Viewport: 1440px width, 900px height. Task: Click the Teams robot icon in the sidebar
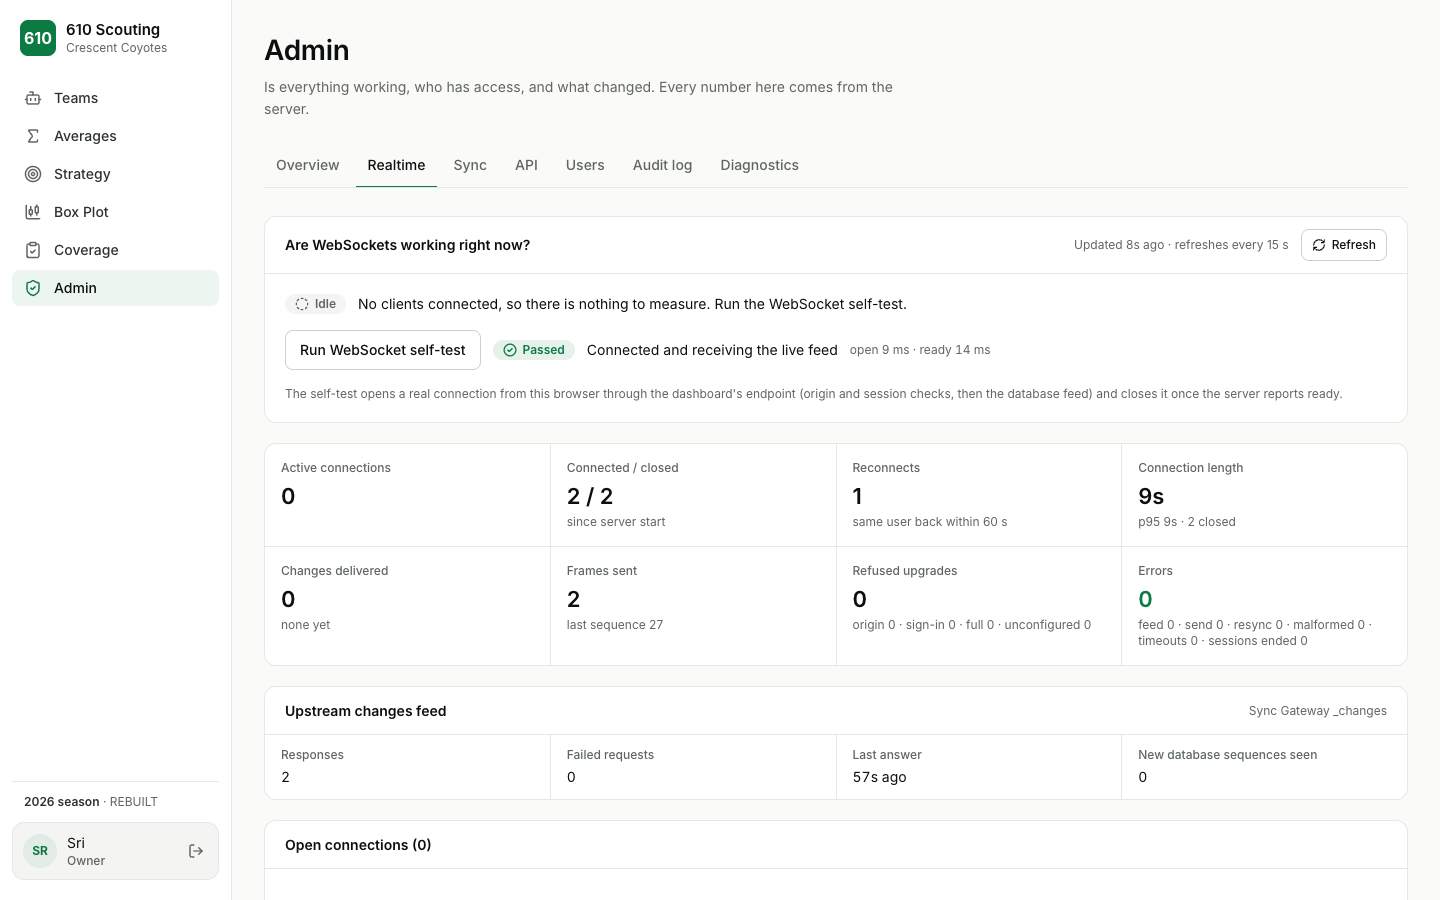pyautogui.click(x=33, y=98)
